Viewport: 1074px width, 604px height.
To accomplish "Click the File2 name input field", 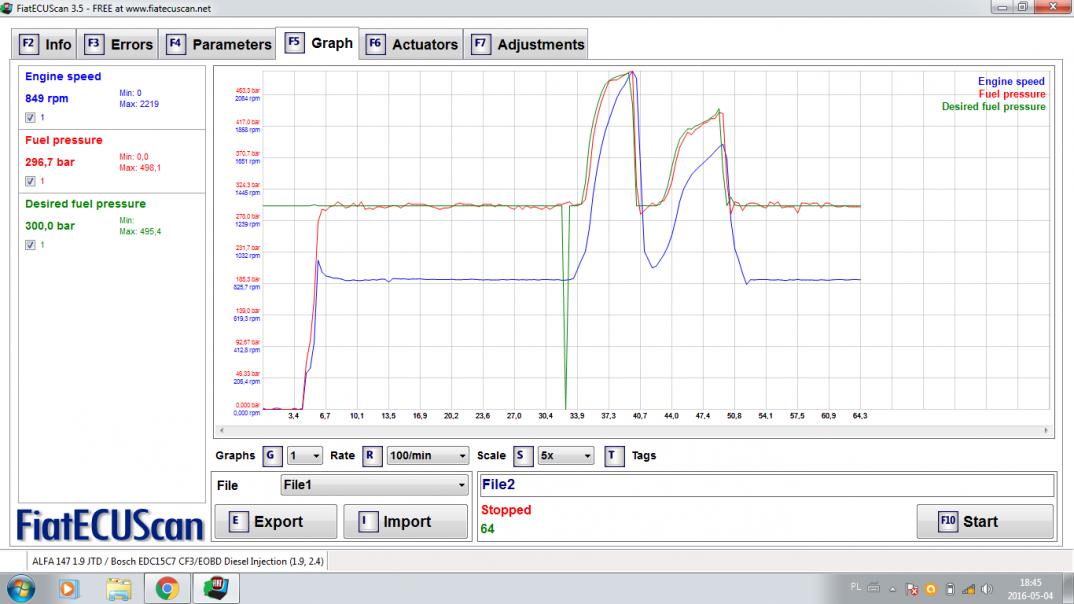I will pos(766,485).
